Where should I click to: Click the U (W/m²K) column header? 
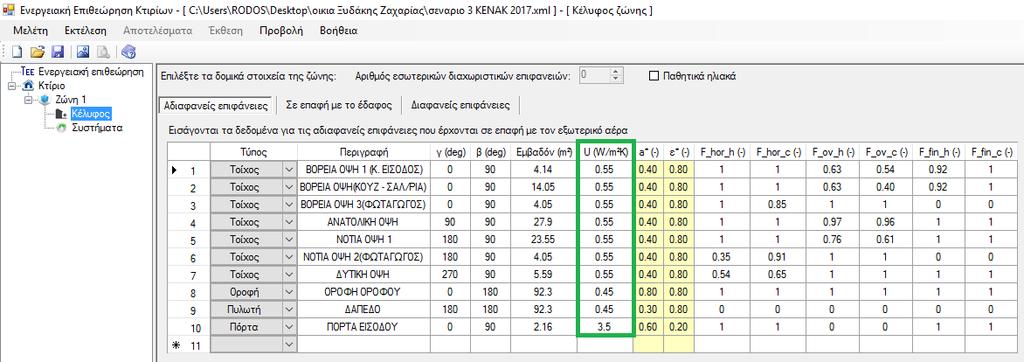(x=604, y=152)
